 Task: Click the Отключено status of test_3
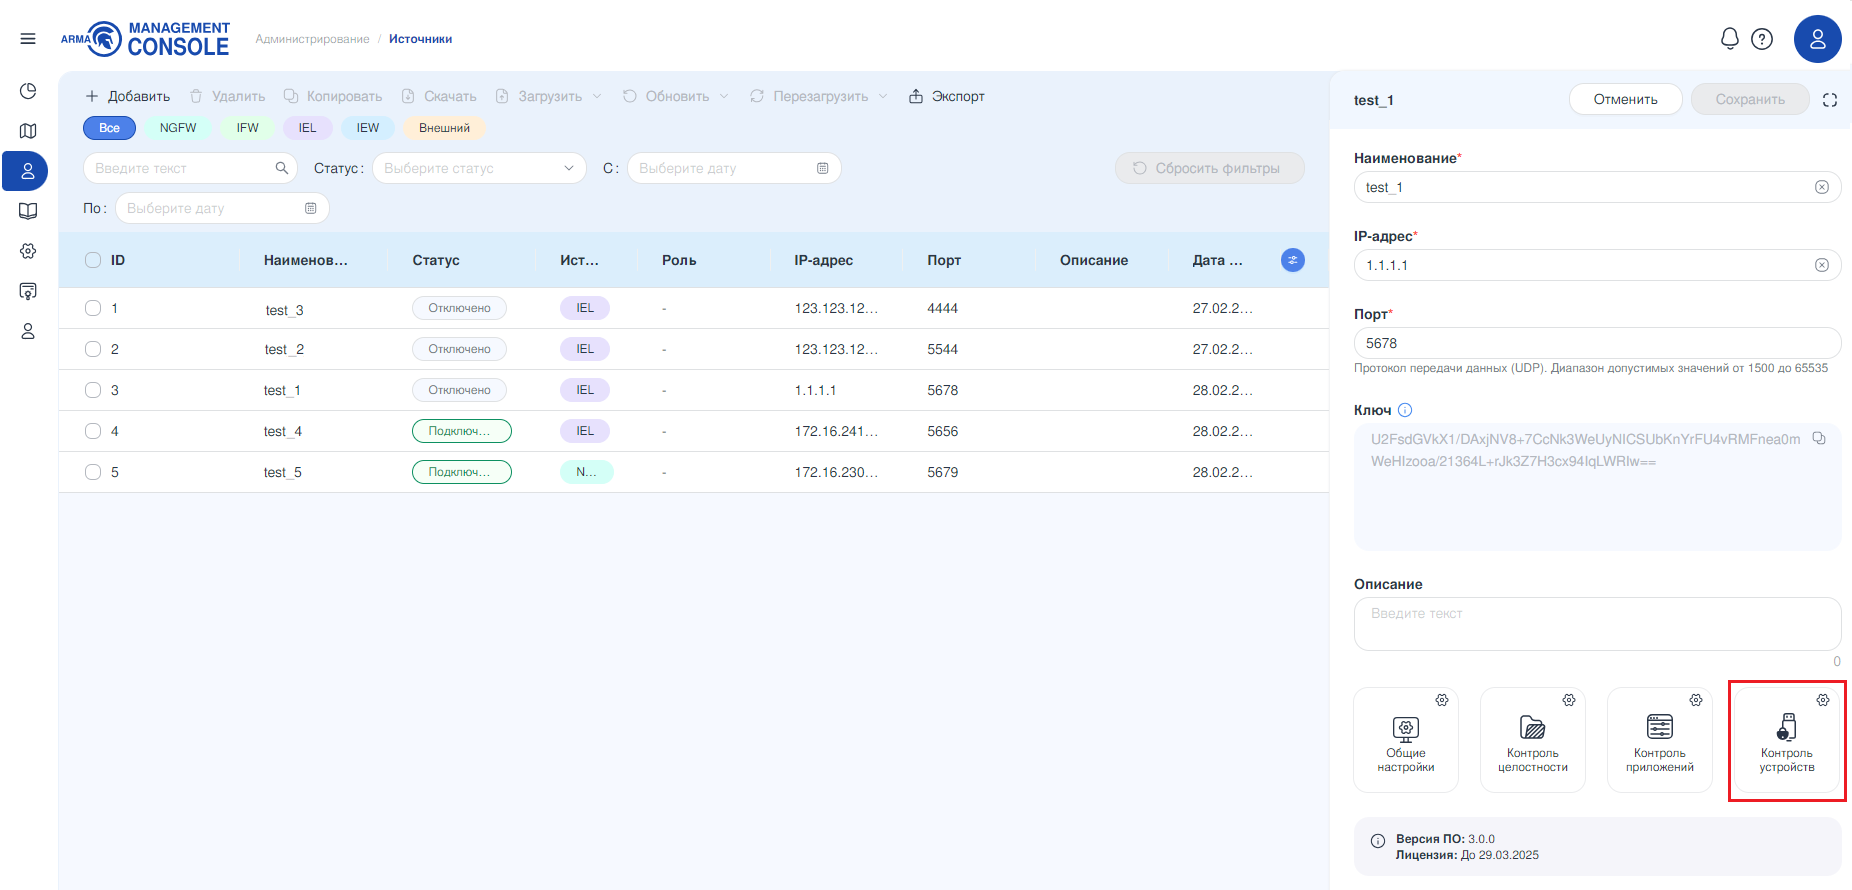point(459,308)
